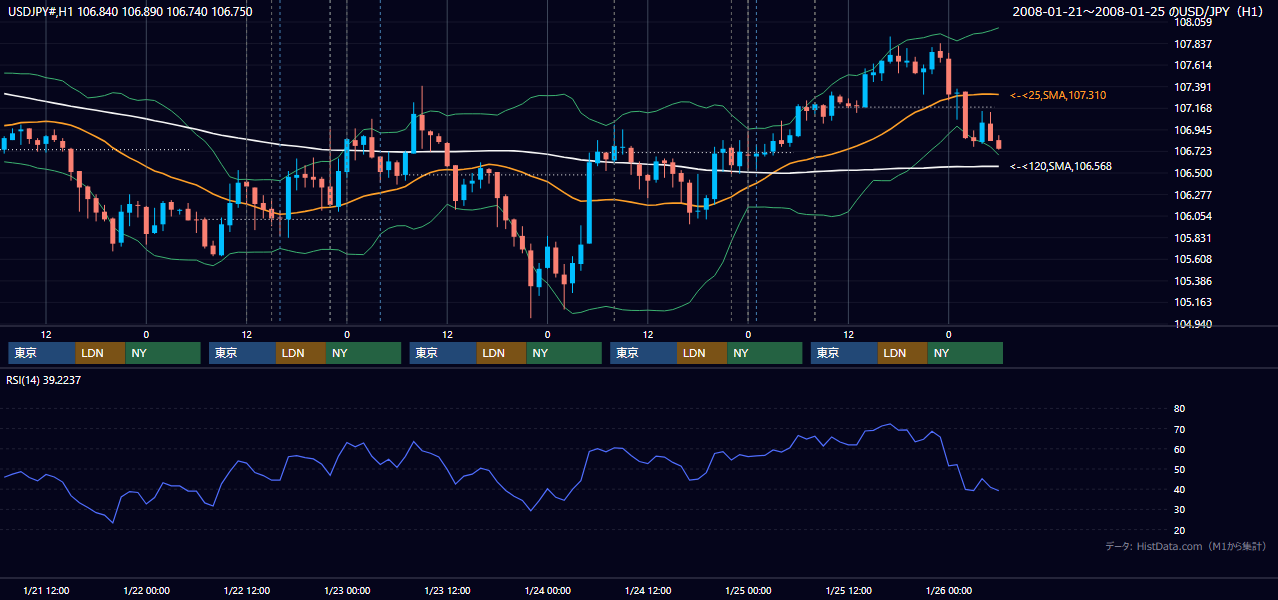This screenshot has width=1278, height=600.
Task: Select the LDN session block for January 21
Action: click(101, 353)
